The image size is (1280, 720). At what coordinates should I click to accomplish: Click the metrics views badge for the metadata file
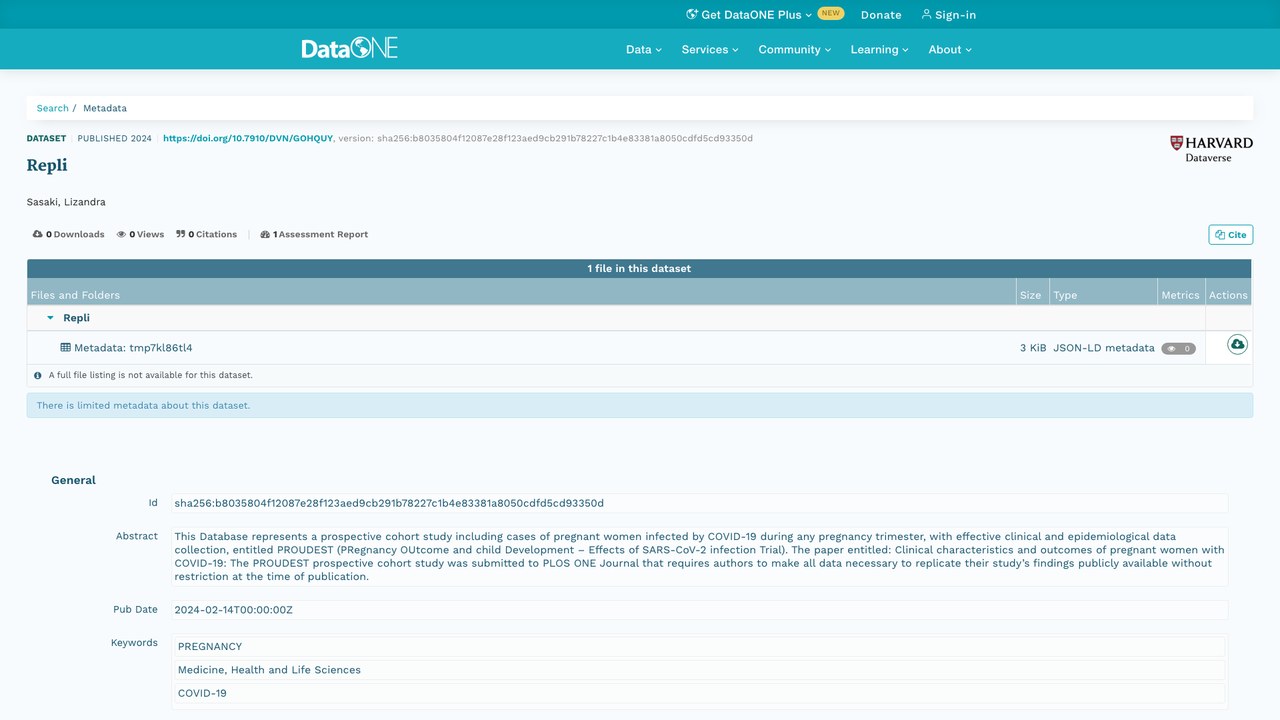tap(1178, 349)
